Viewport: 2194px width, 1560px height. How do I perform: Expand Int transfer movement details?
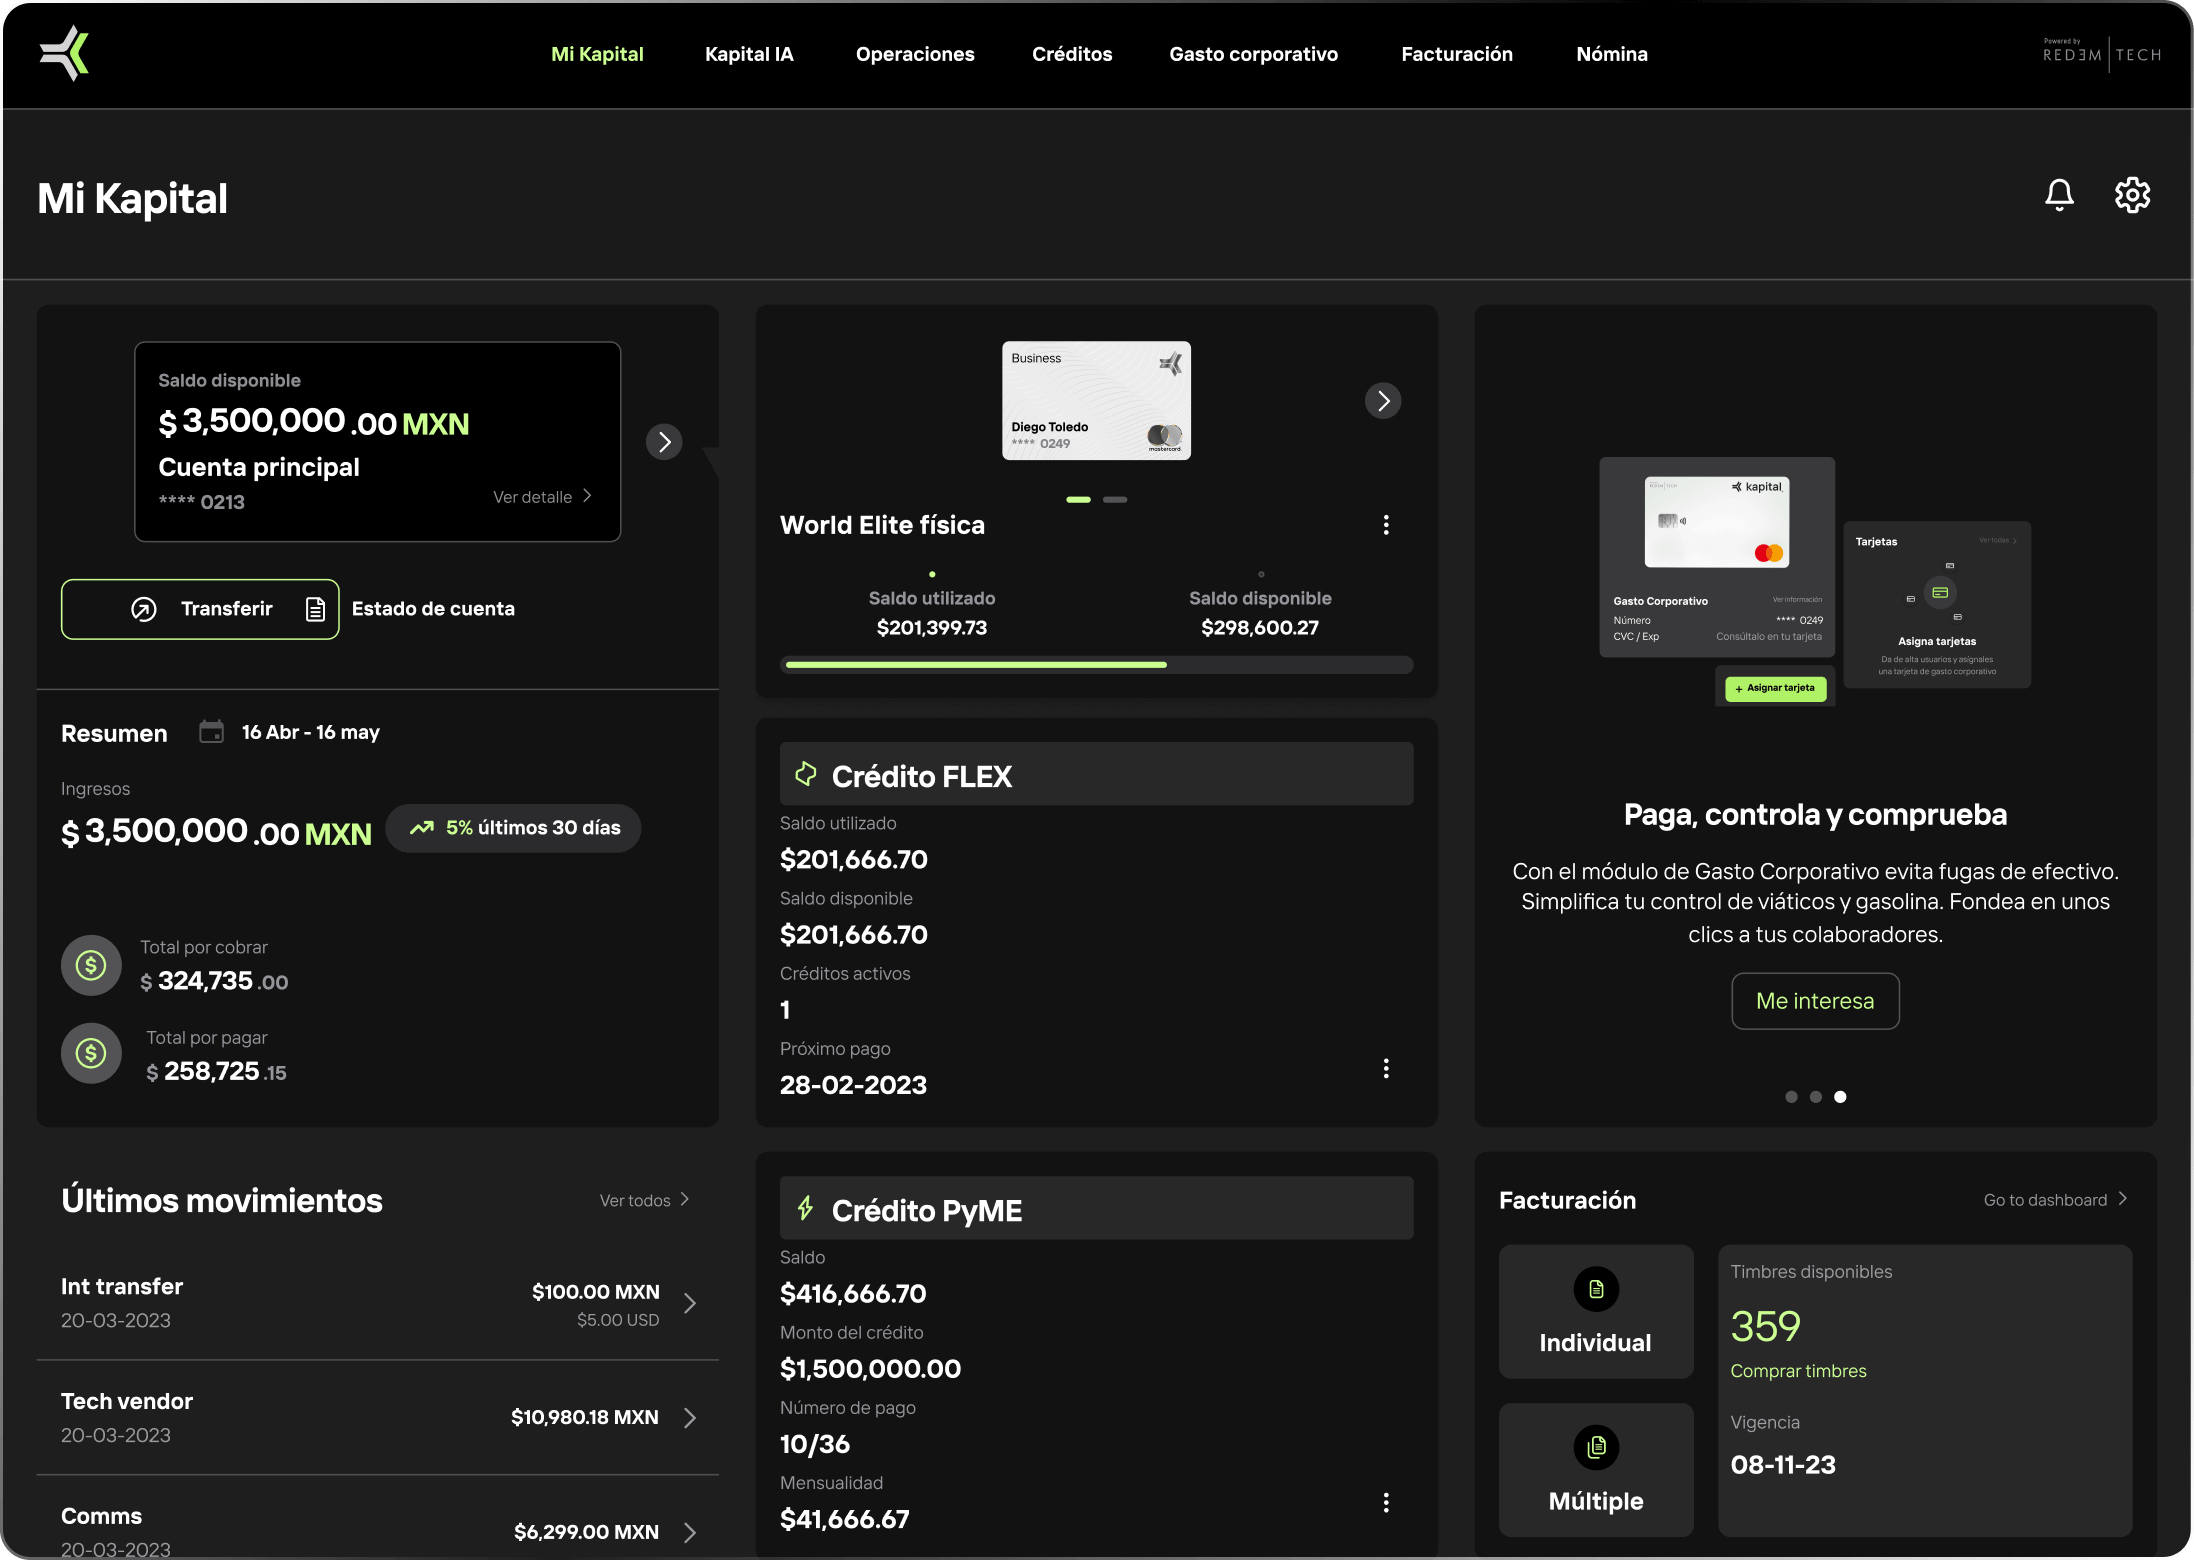pos(690,1303)
